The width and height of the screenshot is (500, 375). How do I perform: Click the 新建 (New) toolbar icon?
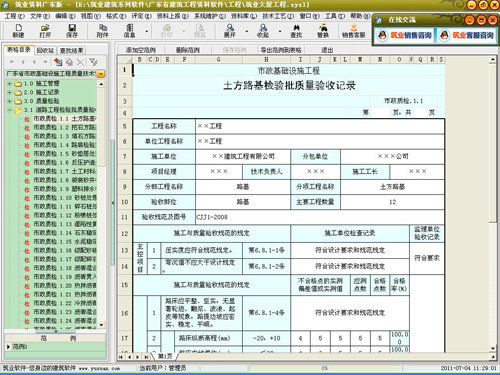pos(18,31)
